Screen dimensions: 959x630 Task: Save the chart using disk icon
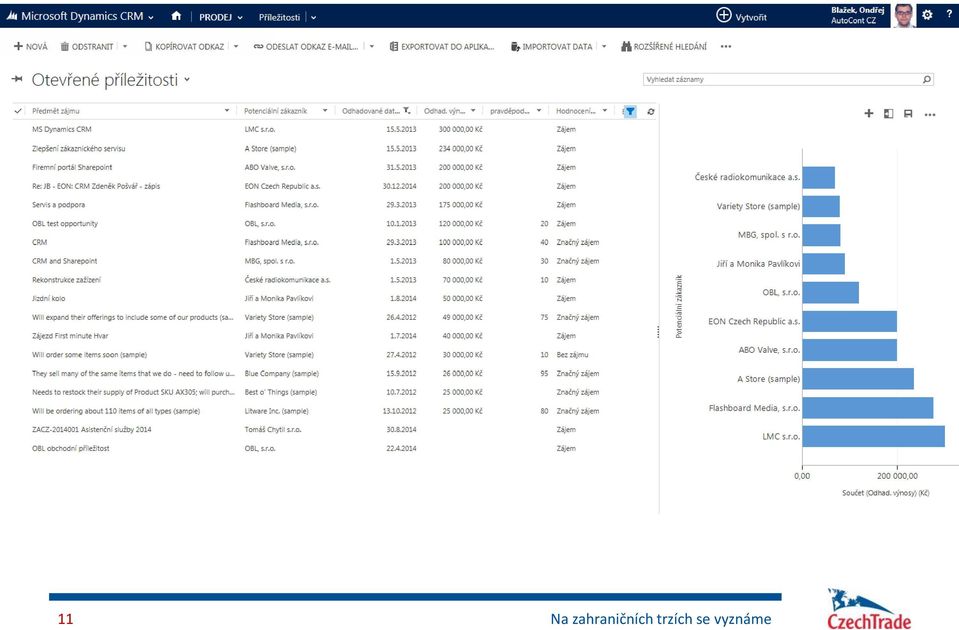tap(908, 114)
